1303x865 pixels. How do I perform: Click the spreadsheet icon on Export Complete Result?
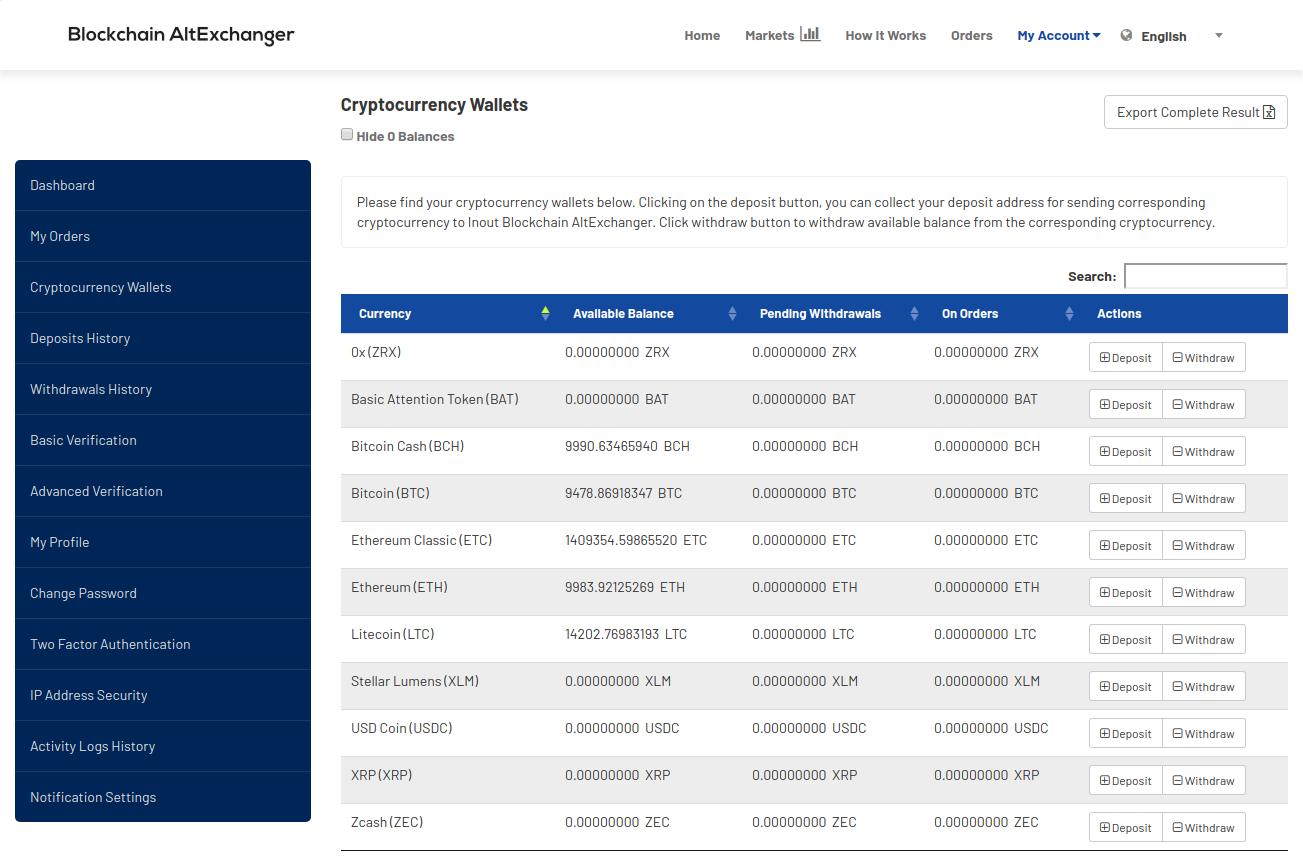[1269, 112]
